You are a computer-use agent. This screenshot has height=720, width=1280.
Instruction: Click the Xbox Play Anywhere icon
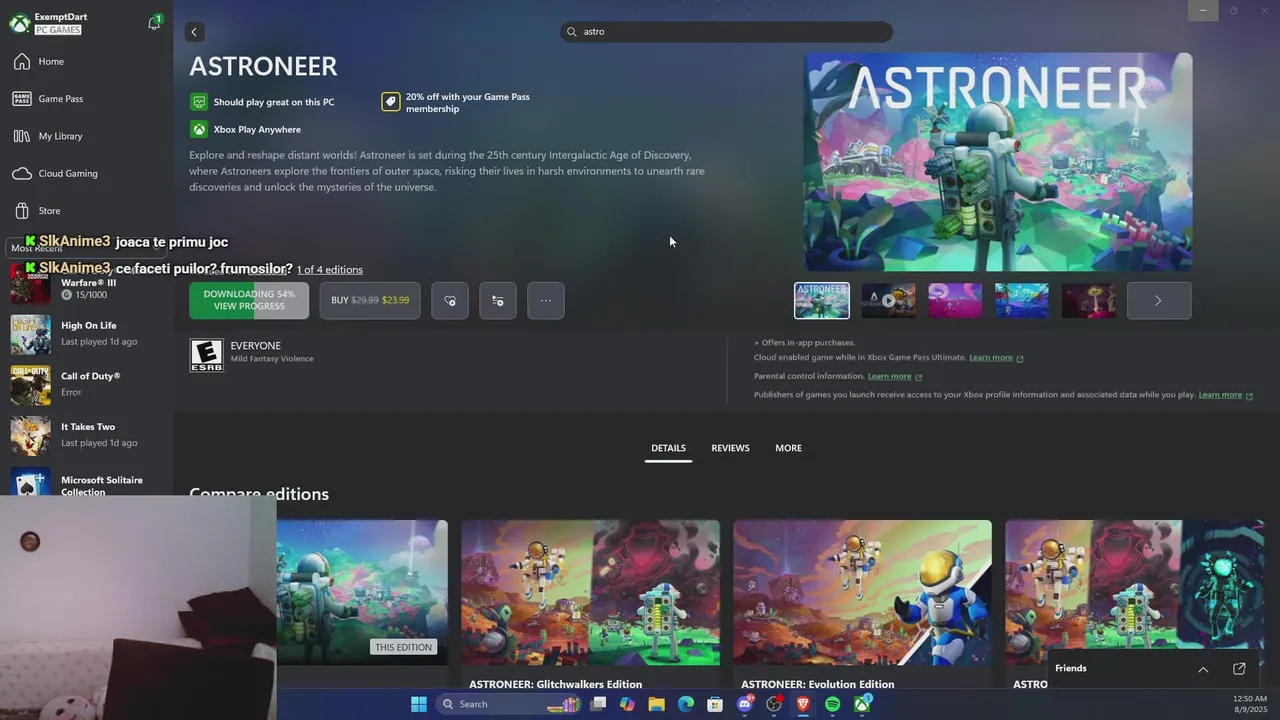199,129
